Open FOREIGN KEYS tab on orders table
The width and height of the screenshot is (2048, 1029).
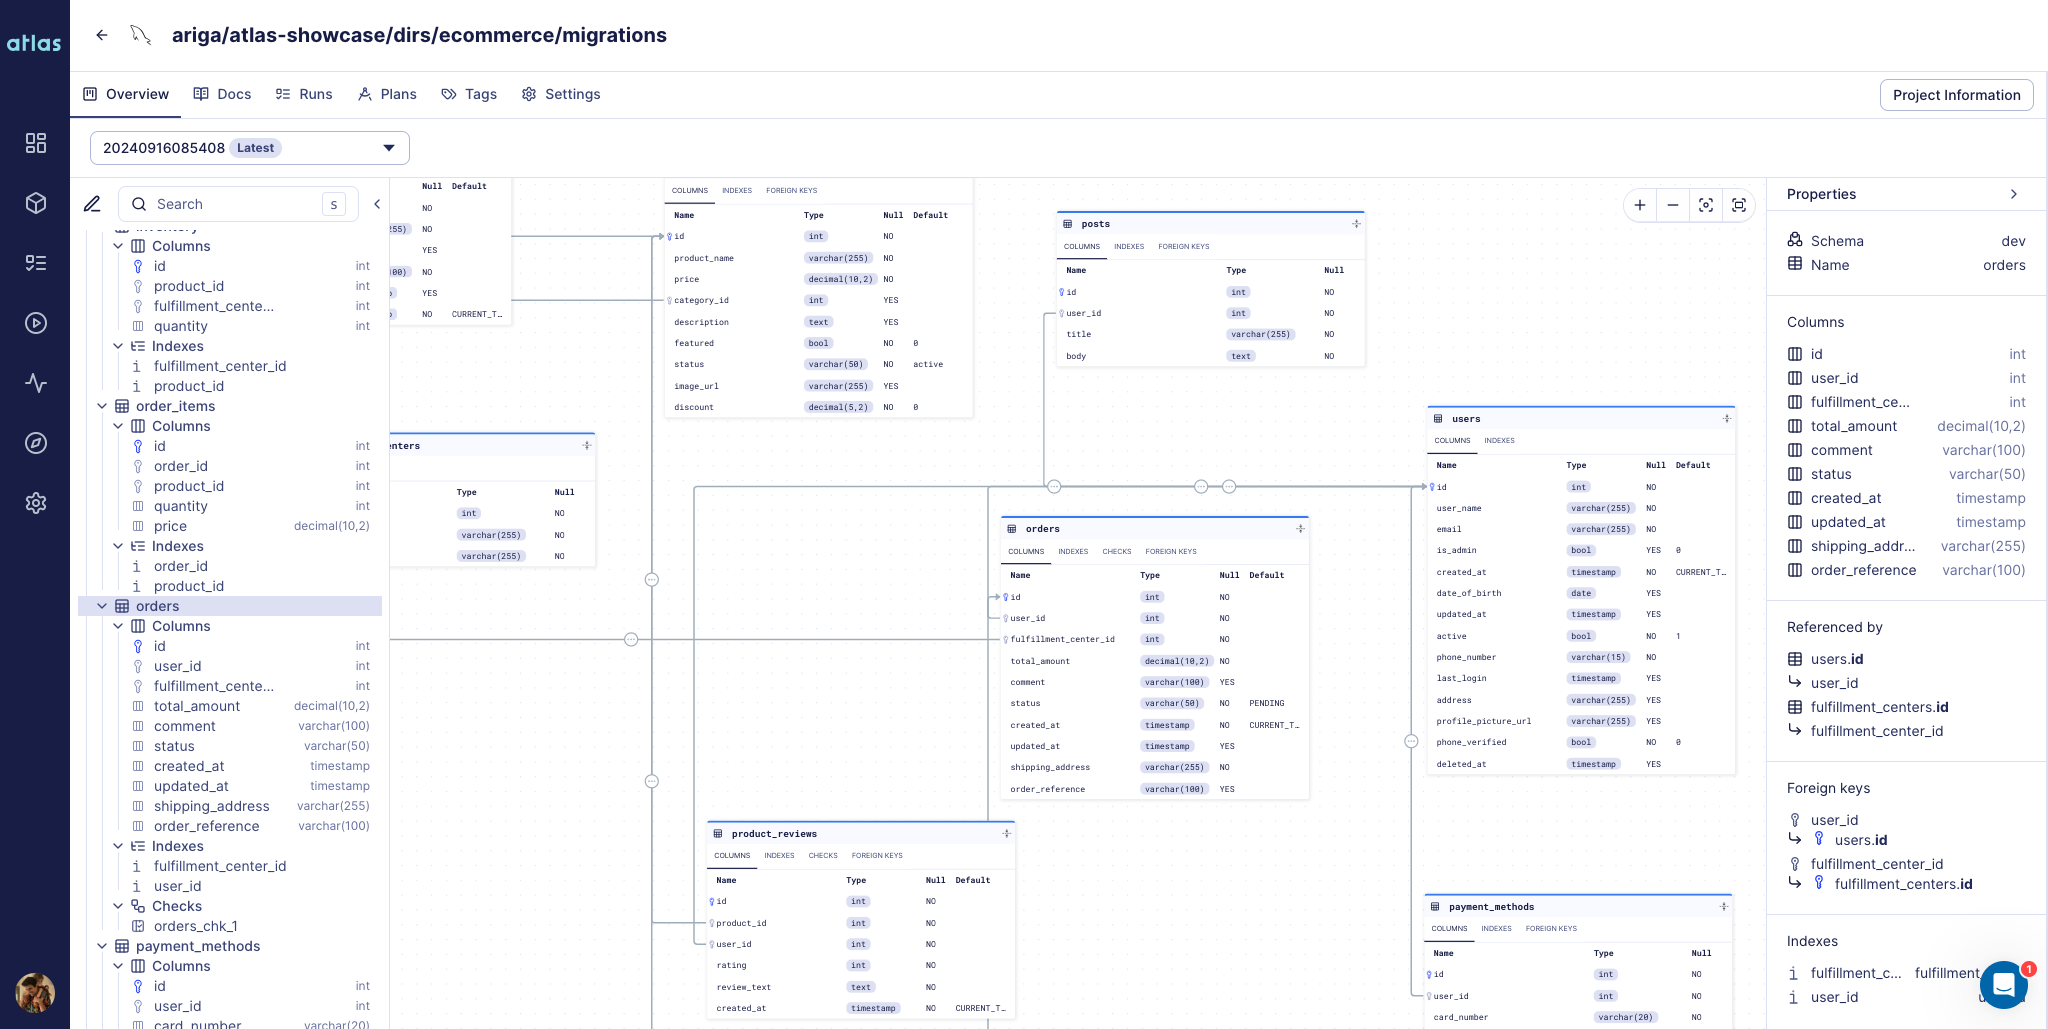[1170, 551]
